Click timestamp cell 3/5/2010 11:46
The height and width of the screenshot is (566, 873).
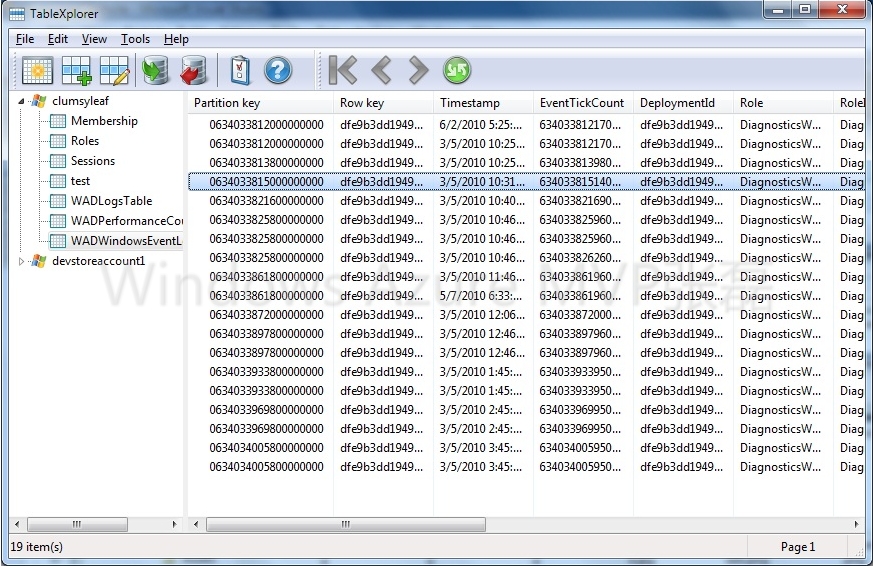[481, 277]
